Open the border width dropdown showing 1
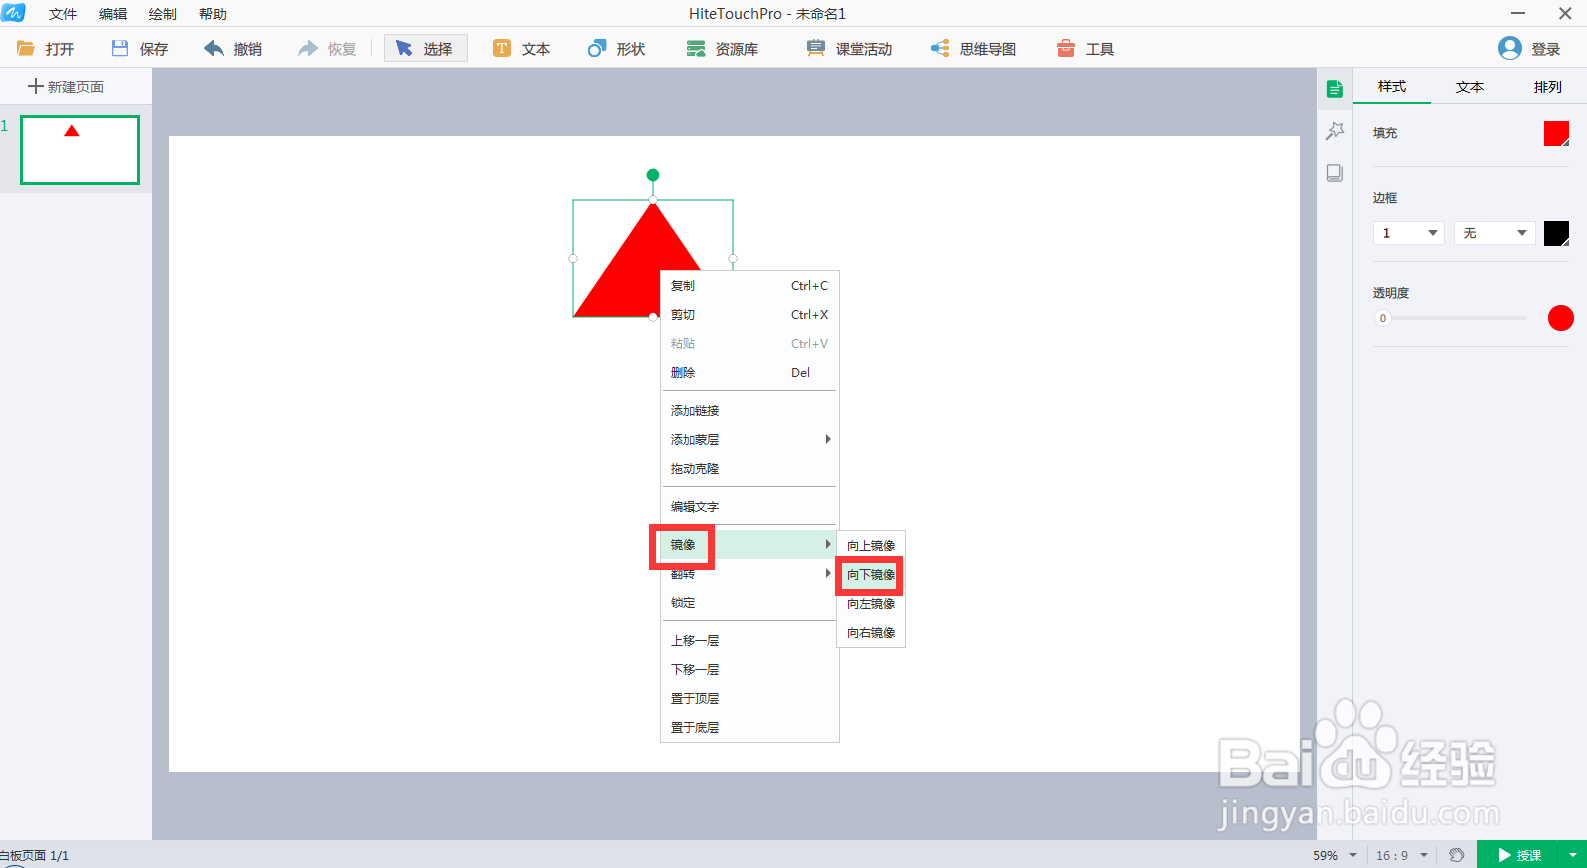Image resolution: width=1587 pixels, height=868 pixels. [x=1408, y=233]
